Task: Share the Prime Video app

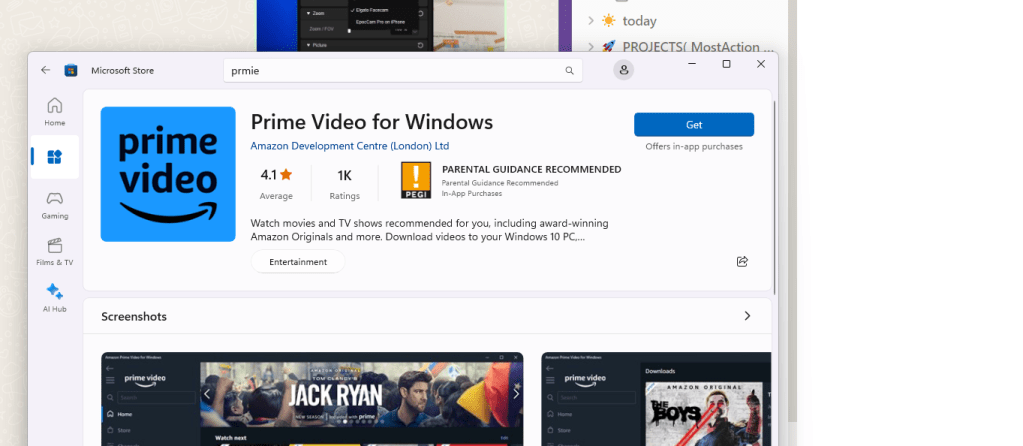Action: pyautogui.click(x=742, y=261)
